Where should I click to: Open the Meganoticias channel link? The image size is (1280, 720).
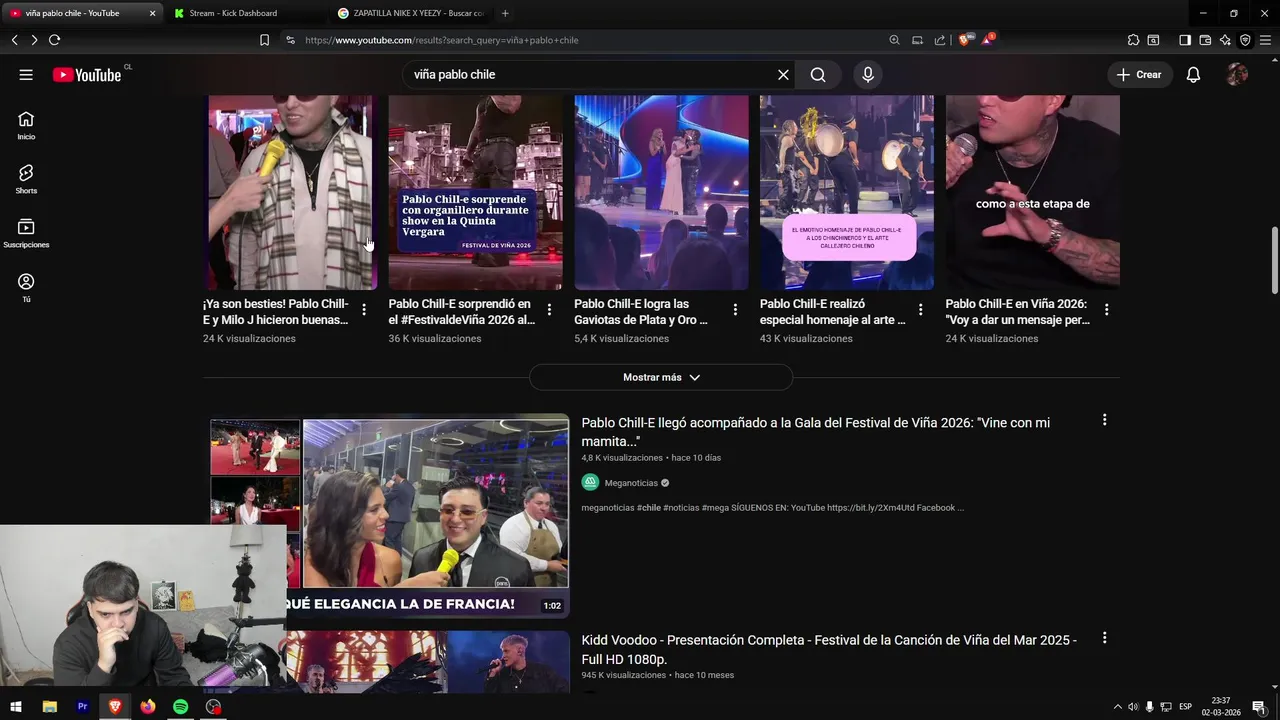click(x=631, y=483)
